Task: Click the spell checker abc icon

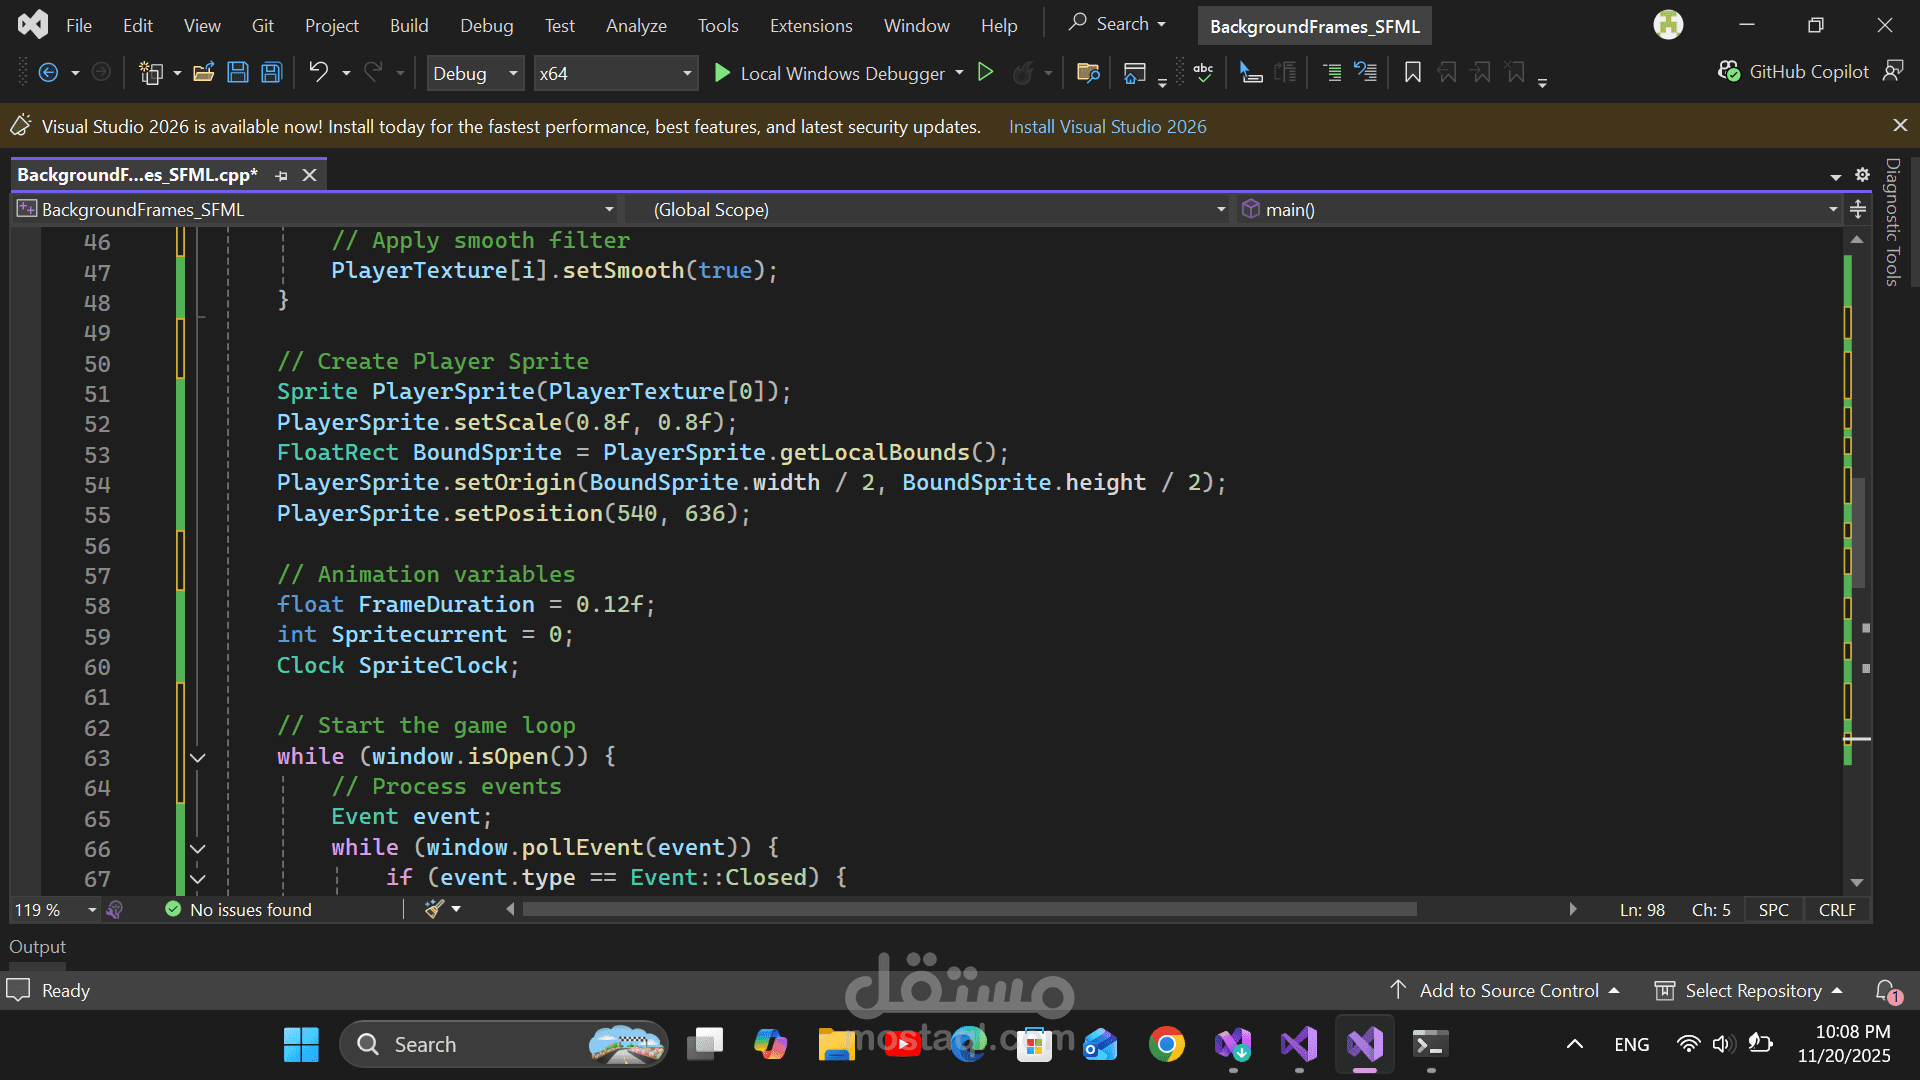Action: click(1203, 72)
